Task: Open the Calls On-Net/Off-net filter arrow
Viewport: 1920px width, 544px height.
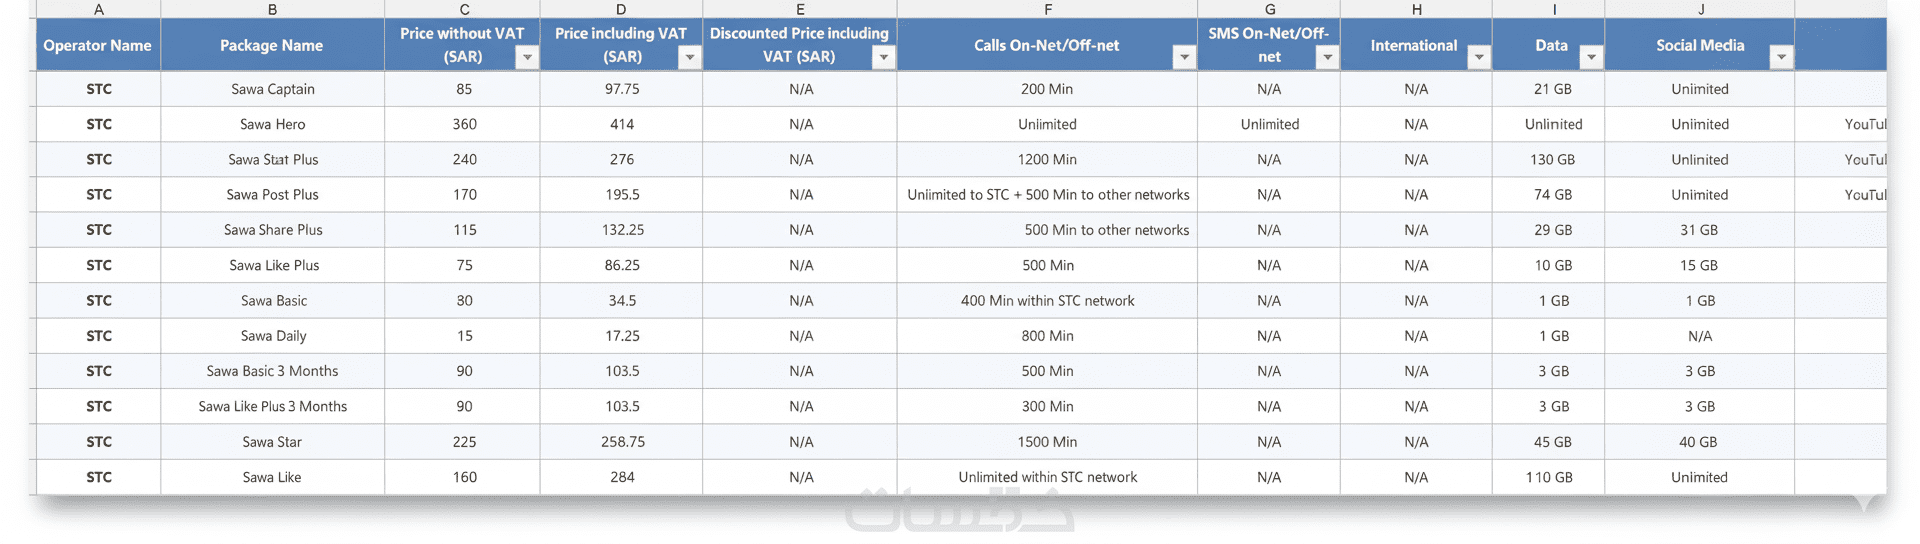Action: pyautogui.click(x=1184, y=58)
